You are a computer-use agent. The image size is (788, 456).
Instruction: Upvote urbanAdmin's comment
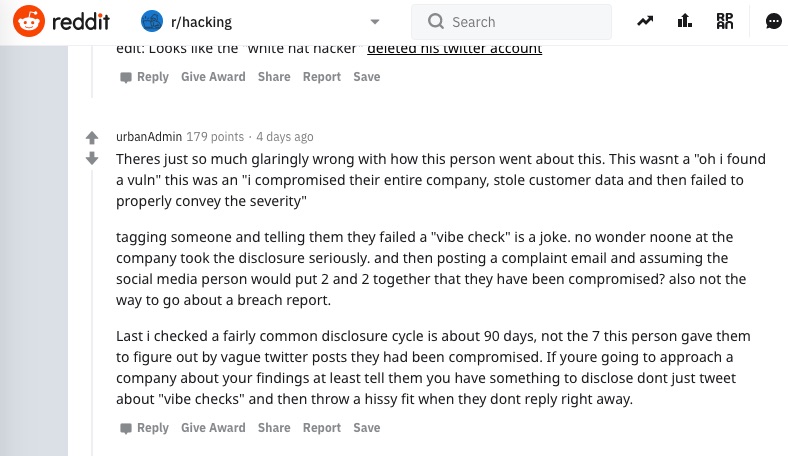[x=92, y=137]
